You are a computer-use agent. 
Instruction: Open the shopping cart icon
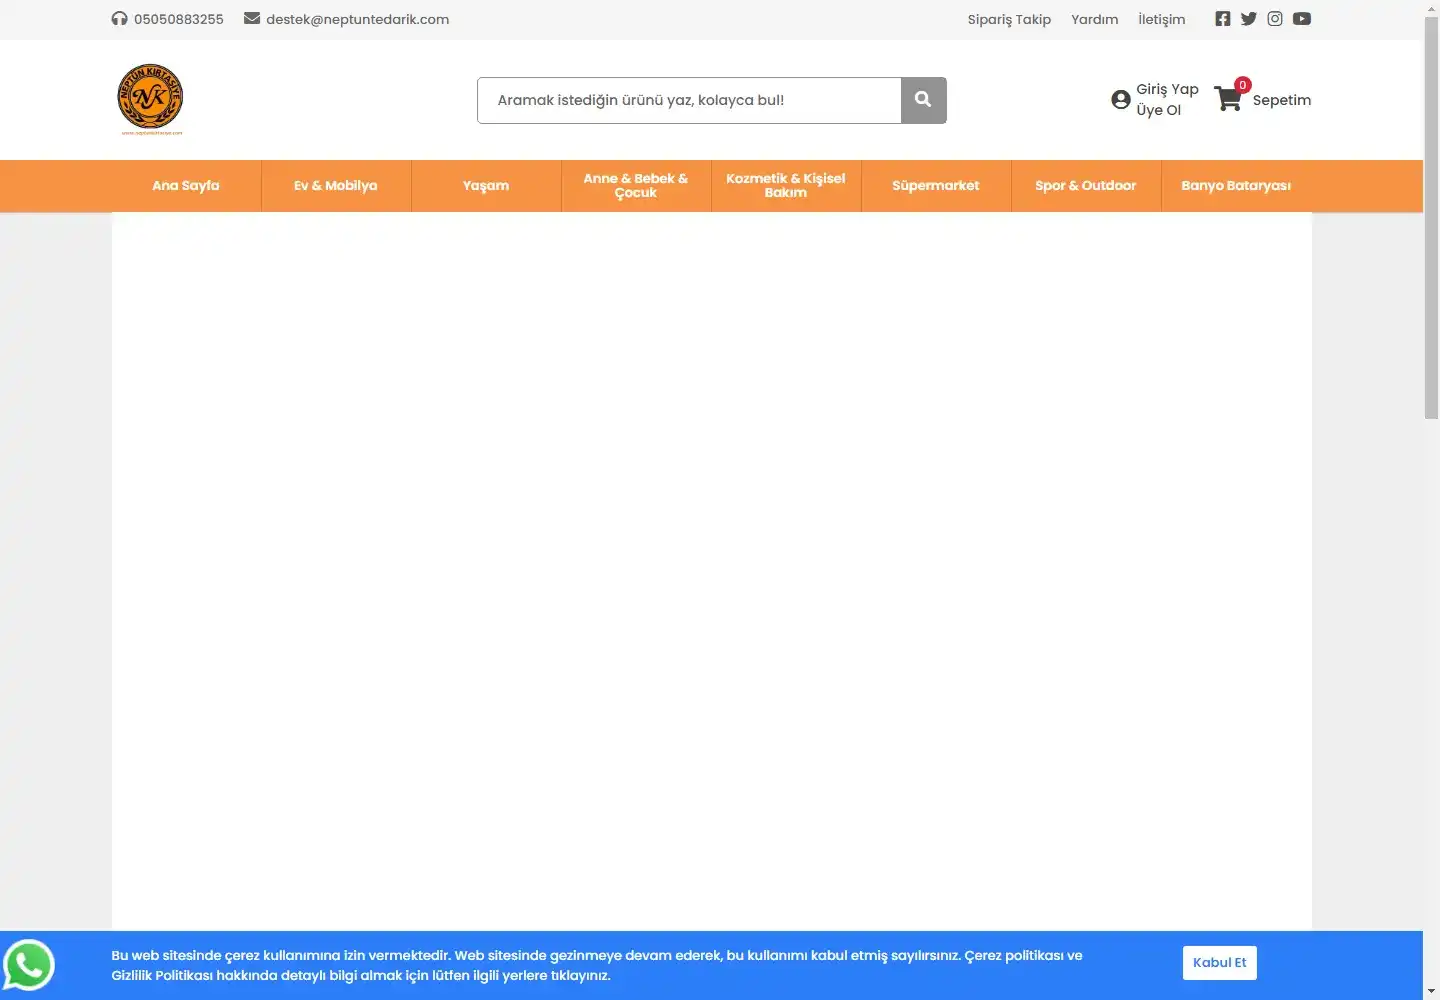click(1227, 99)
